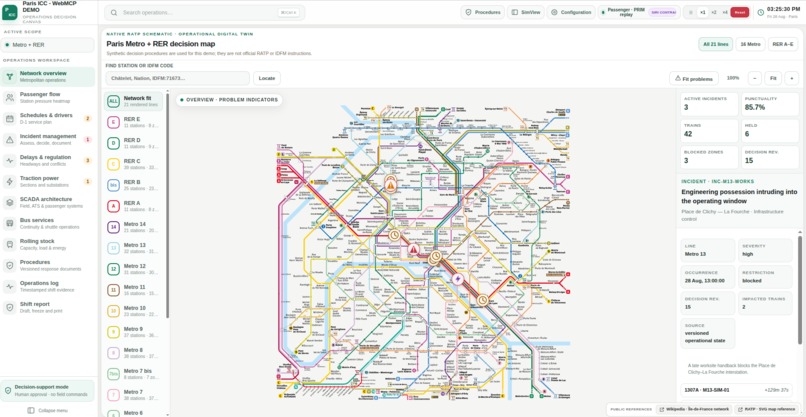Open the Wikipedia Île-de-France network reference link
Screen dimensions: 806x417
[x=694, y=409]
